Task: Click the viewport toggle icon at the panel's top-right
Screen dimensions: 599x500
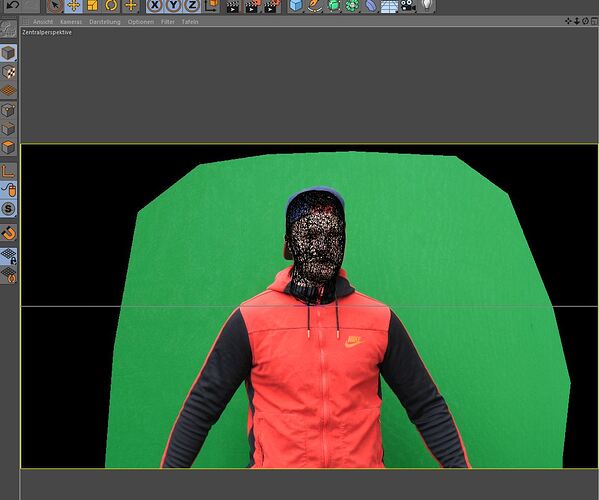Action: click(x=594, y=21)
